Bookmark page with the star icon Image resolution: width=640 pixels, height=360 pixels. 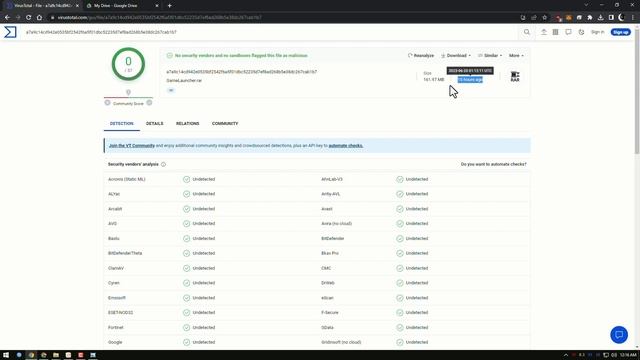point(544,18)
